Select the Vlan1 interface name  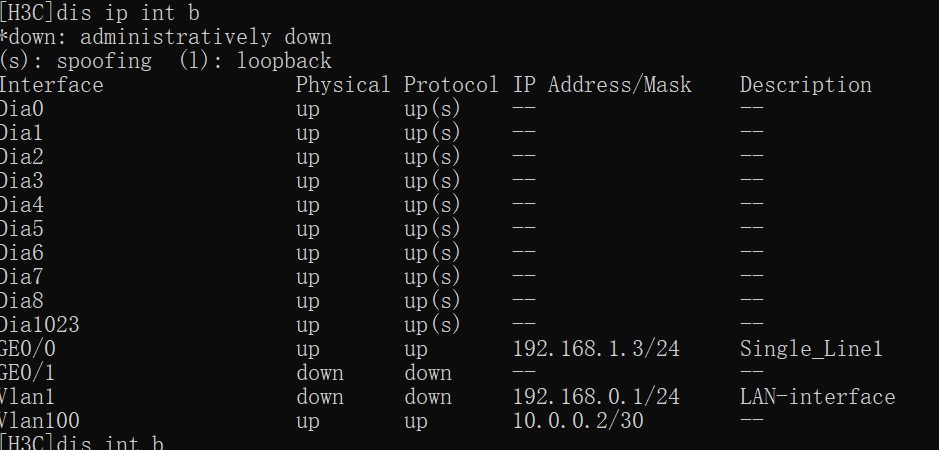[28, 397]
